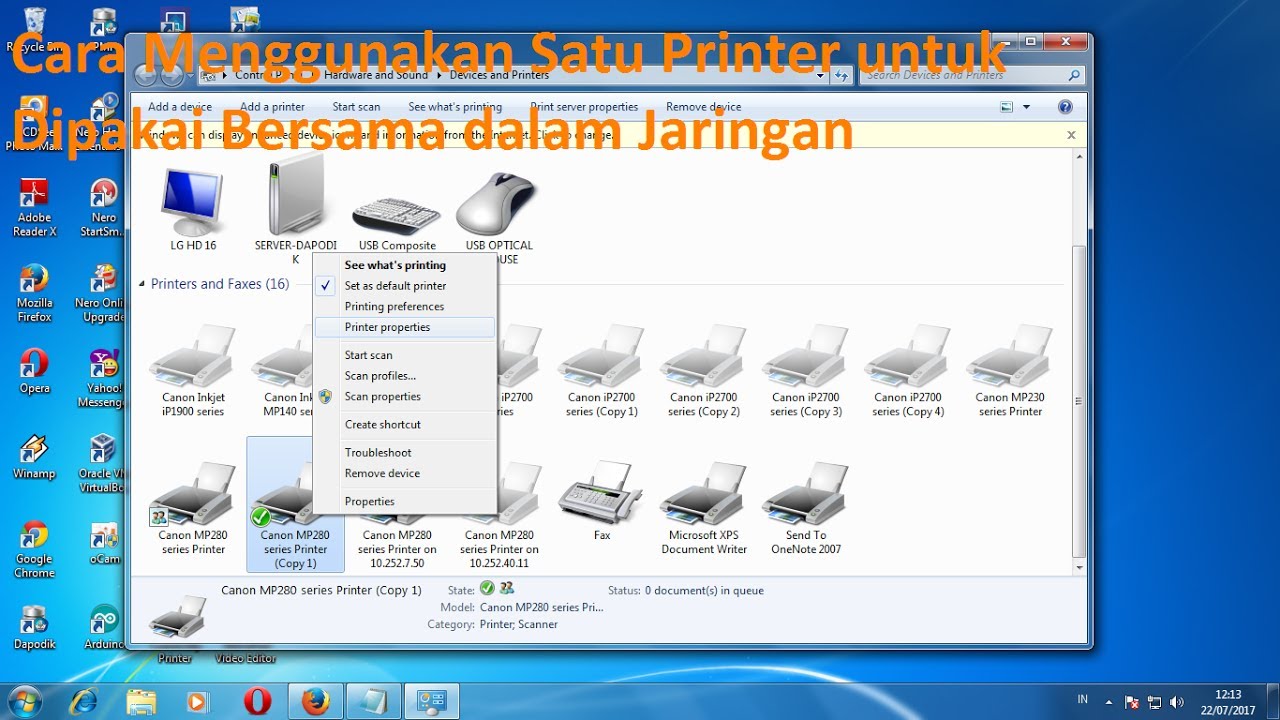Select Canon Inkjet iP1900 series printer

pyautogui.click(x=193, y=360)
